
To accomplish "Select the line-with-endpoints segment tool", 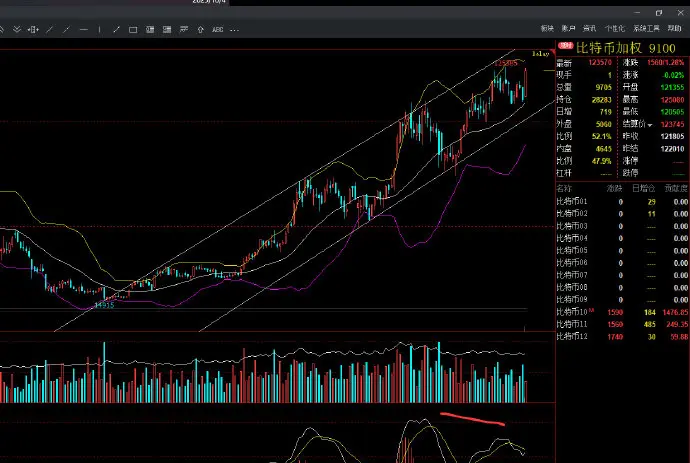I will tap(117, 29).
